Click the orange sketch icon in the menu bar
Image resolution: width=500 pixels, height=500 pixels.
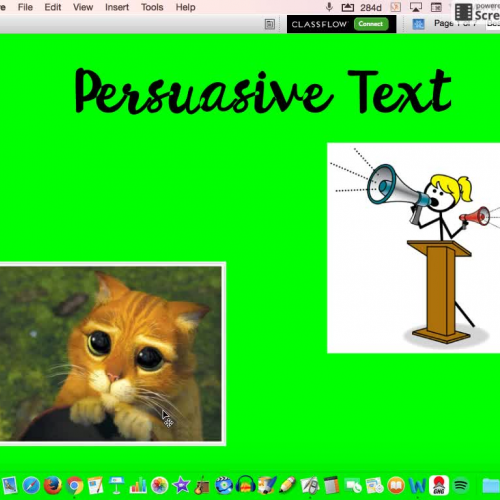point(396,7)
